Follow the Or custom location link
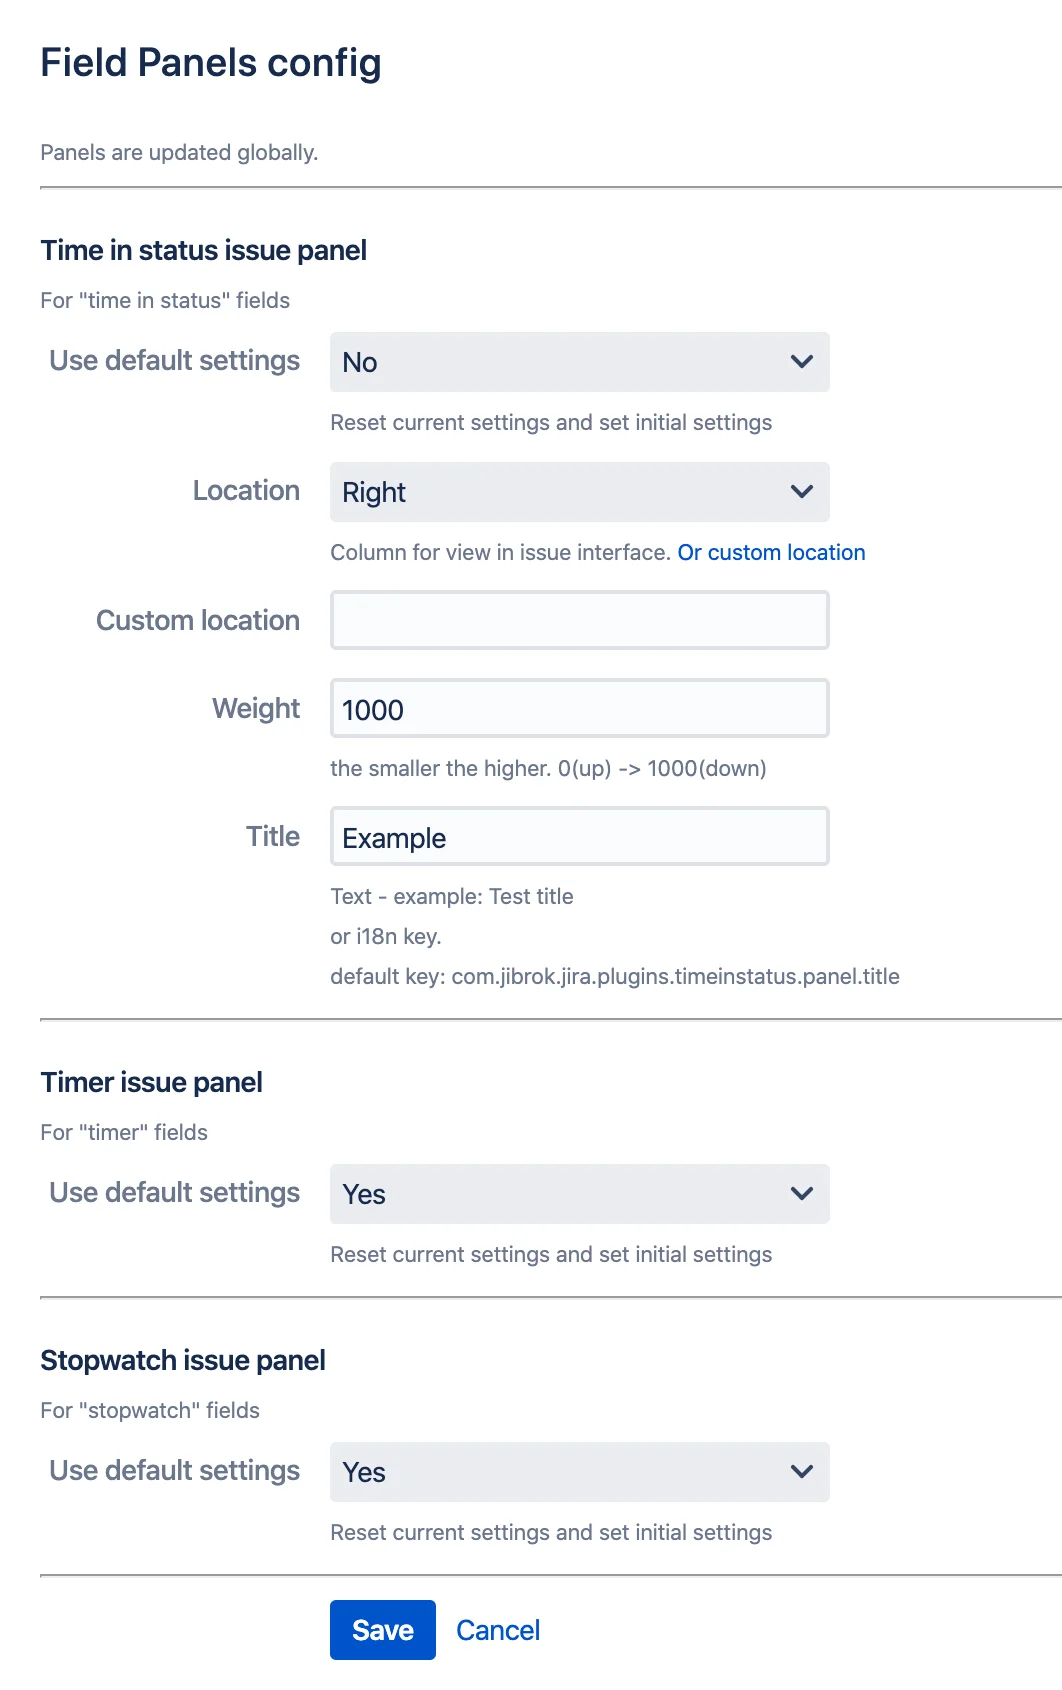Screen dimensions: 1062x1690 [x=771, y=553]
